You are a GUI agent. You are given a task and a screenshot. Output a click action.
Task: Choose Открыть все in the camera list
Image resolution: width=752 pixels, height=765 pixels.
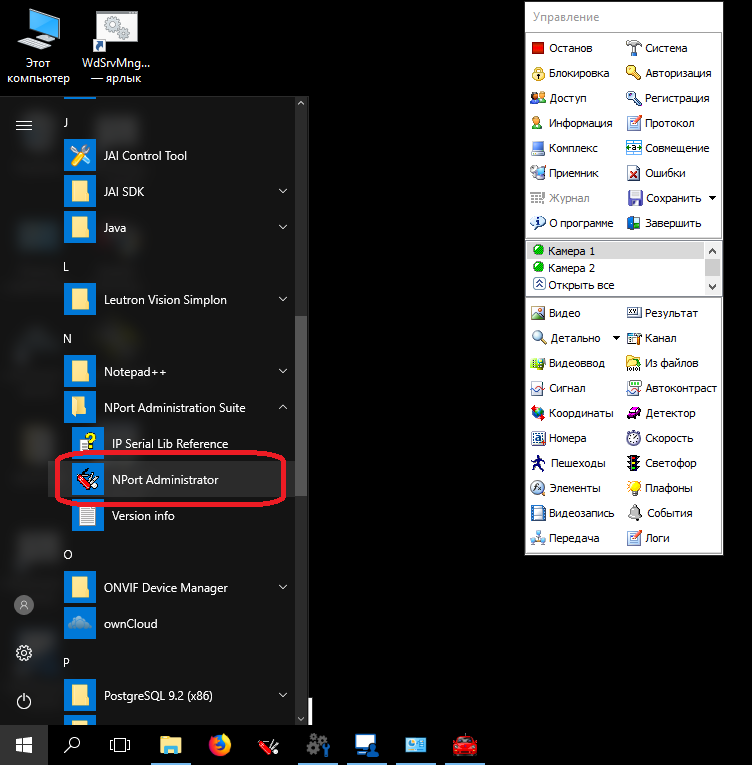pyautogui.click(x=580, y=285)
